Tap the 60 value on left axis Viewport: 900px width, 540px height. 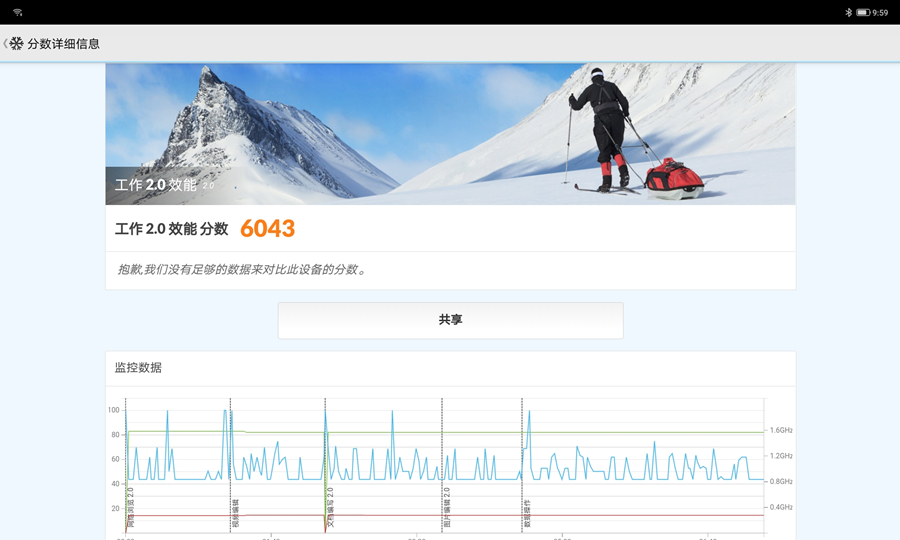point(115,459)
